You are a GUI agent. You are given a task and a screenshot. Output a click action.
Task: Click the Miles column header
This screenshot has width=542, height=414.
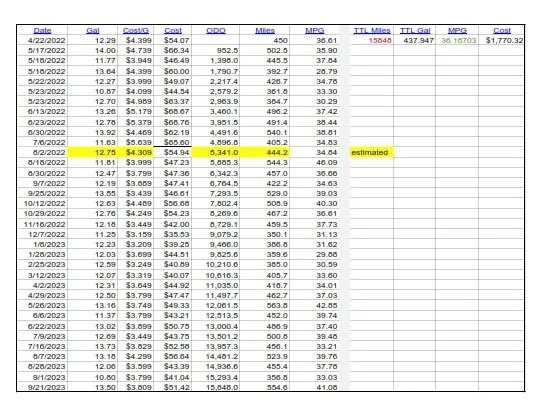coord(265,31)
